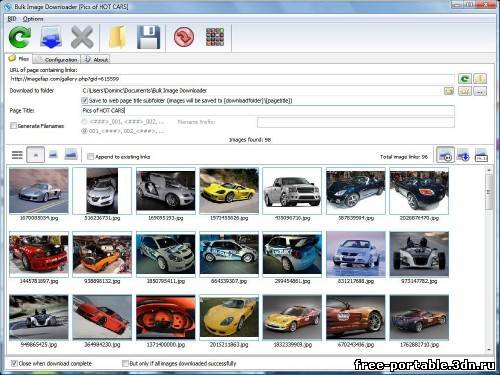This screenshot has height=375, width=500.
Task: Click the rightmost image filter icon in thumbnail toolbar
Action: pos(481,155)
